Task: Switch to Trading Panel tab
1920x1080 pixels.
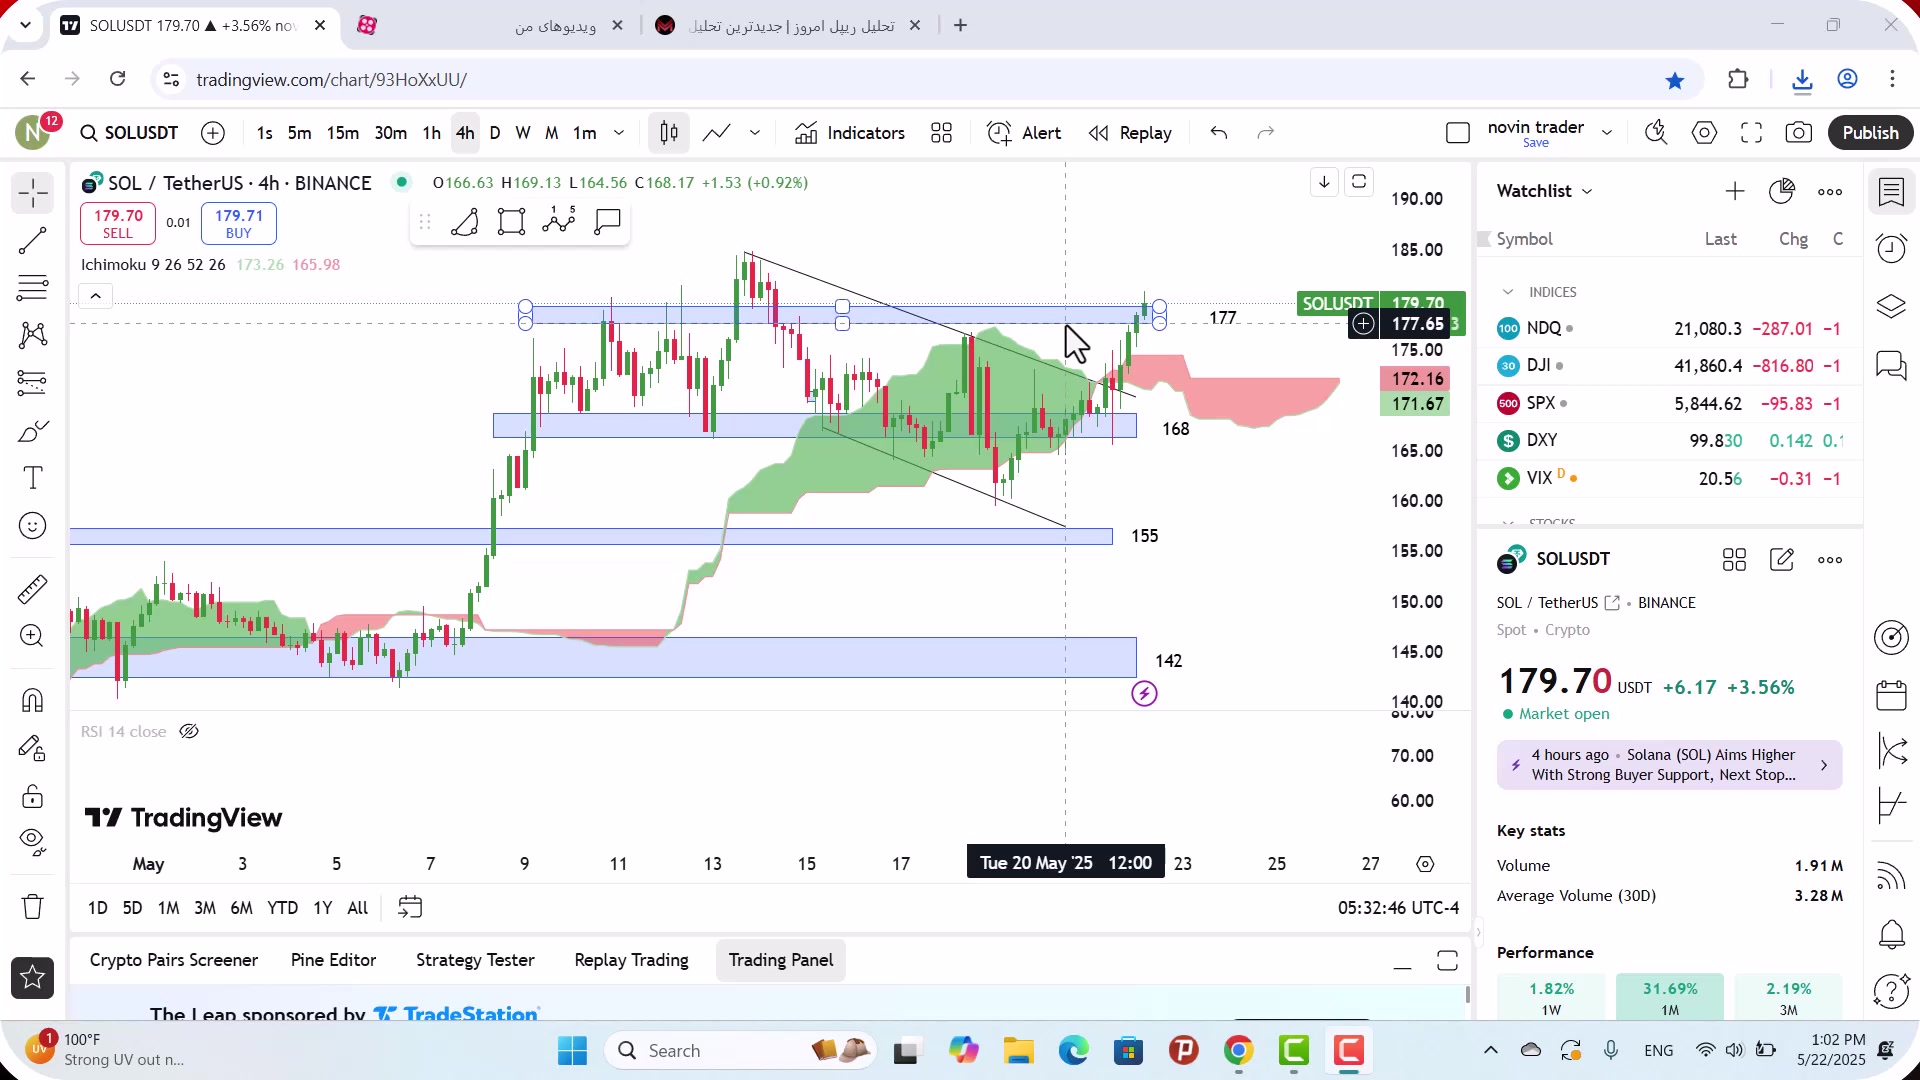Action: 781,960
